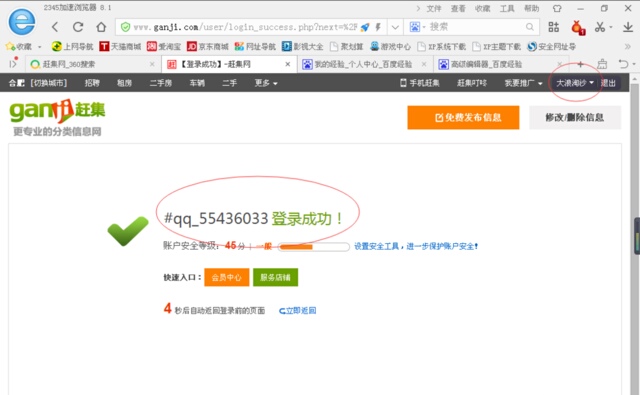
Task: Open the 收藏 menu in title bar
Action: click(482, 8)
